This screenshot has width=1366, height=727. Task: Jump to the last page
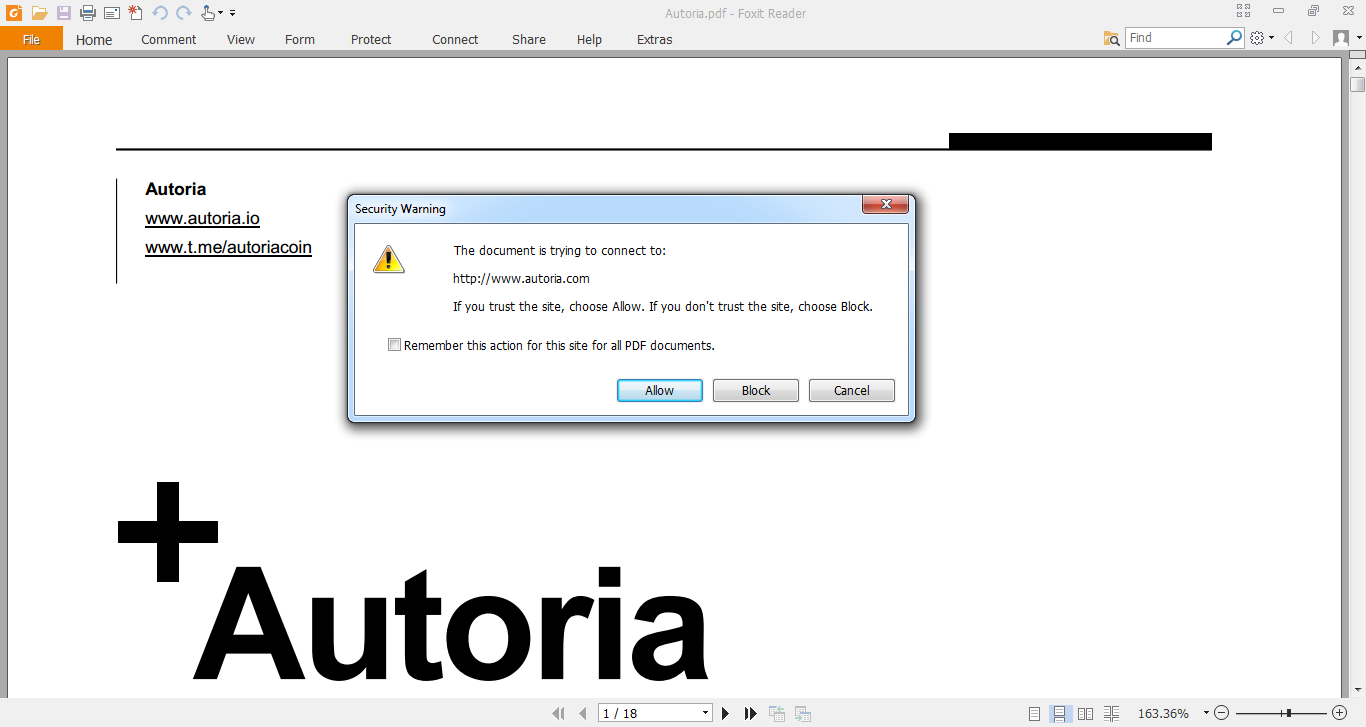click(x=751, y=713)
